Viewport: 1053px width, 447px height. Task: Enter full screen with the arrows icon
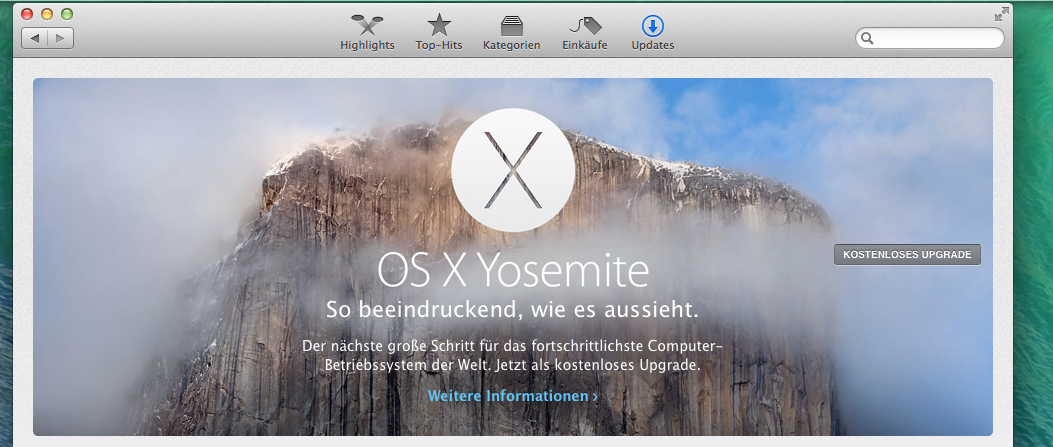tap(1001, 14)
